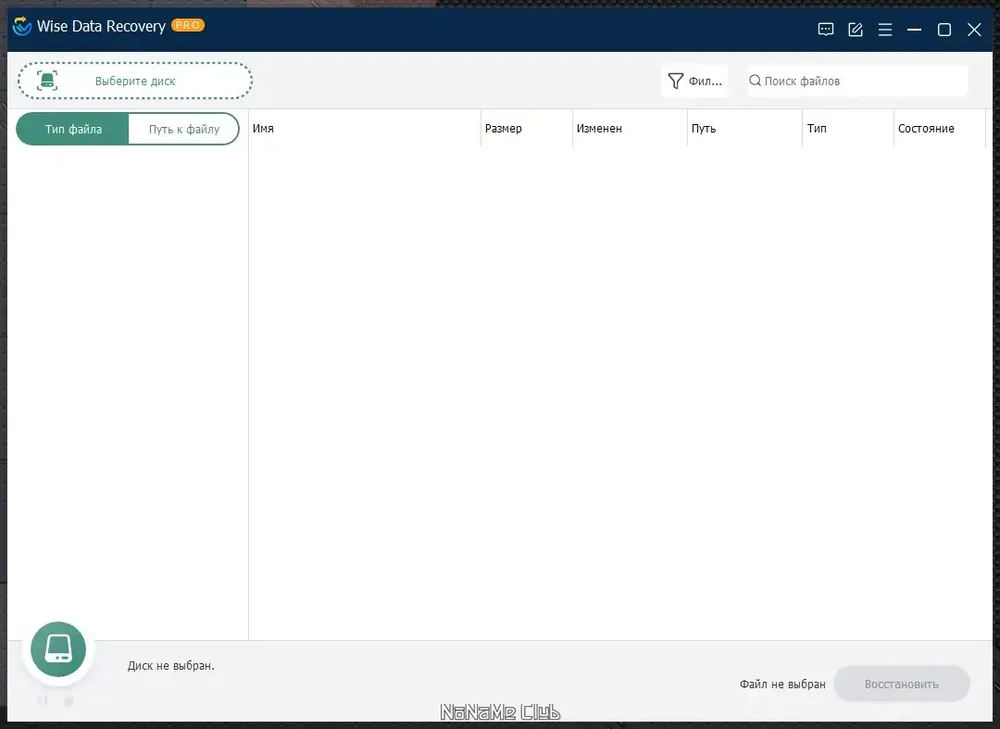Viewport: 1000px width, 729px height.
Task: Click the PRO badge next to title
Action: (188, 25)
